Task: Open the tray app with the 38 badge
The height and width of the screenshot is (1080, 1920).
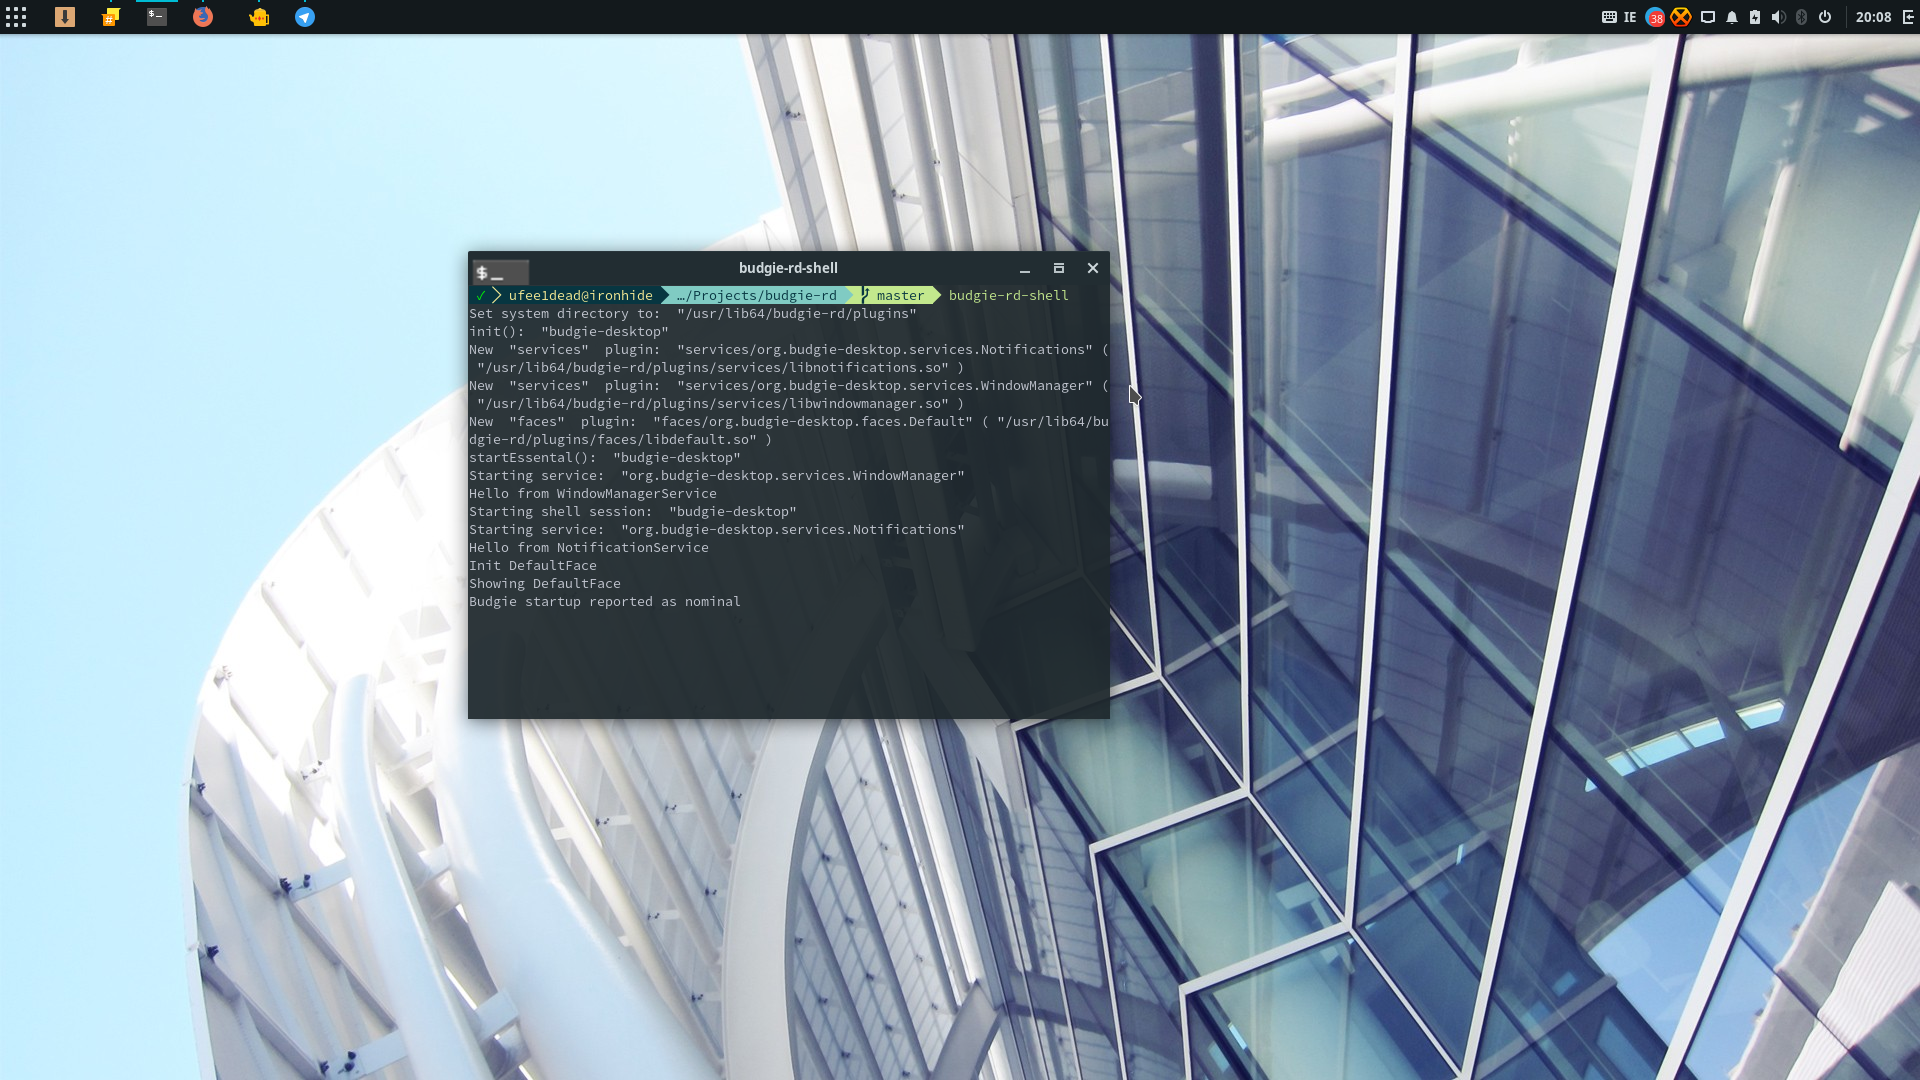Action: point(1655,17)
